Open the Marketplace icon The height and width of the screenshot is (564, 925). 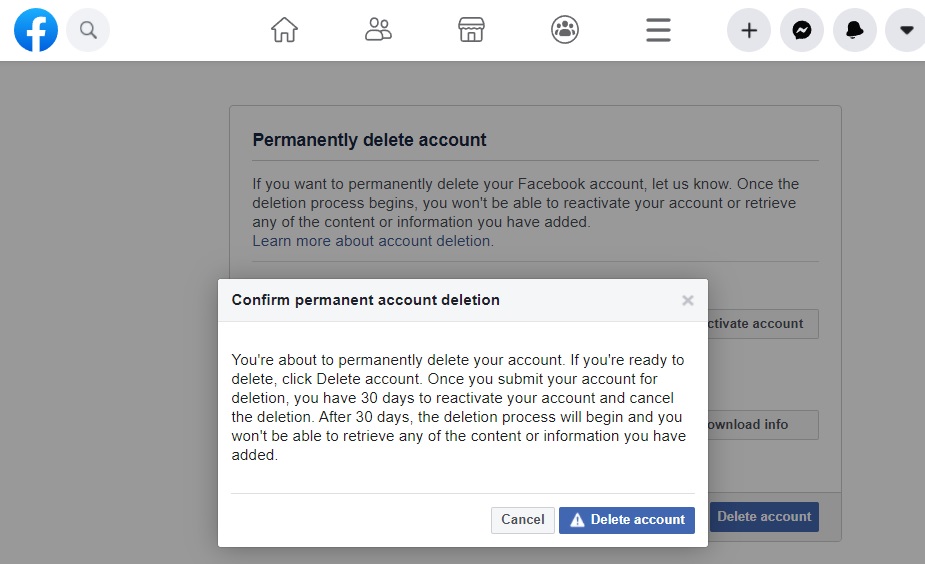coord(471,29)
